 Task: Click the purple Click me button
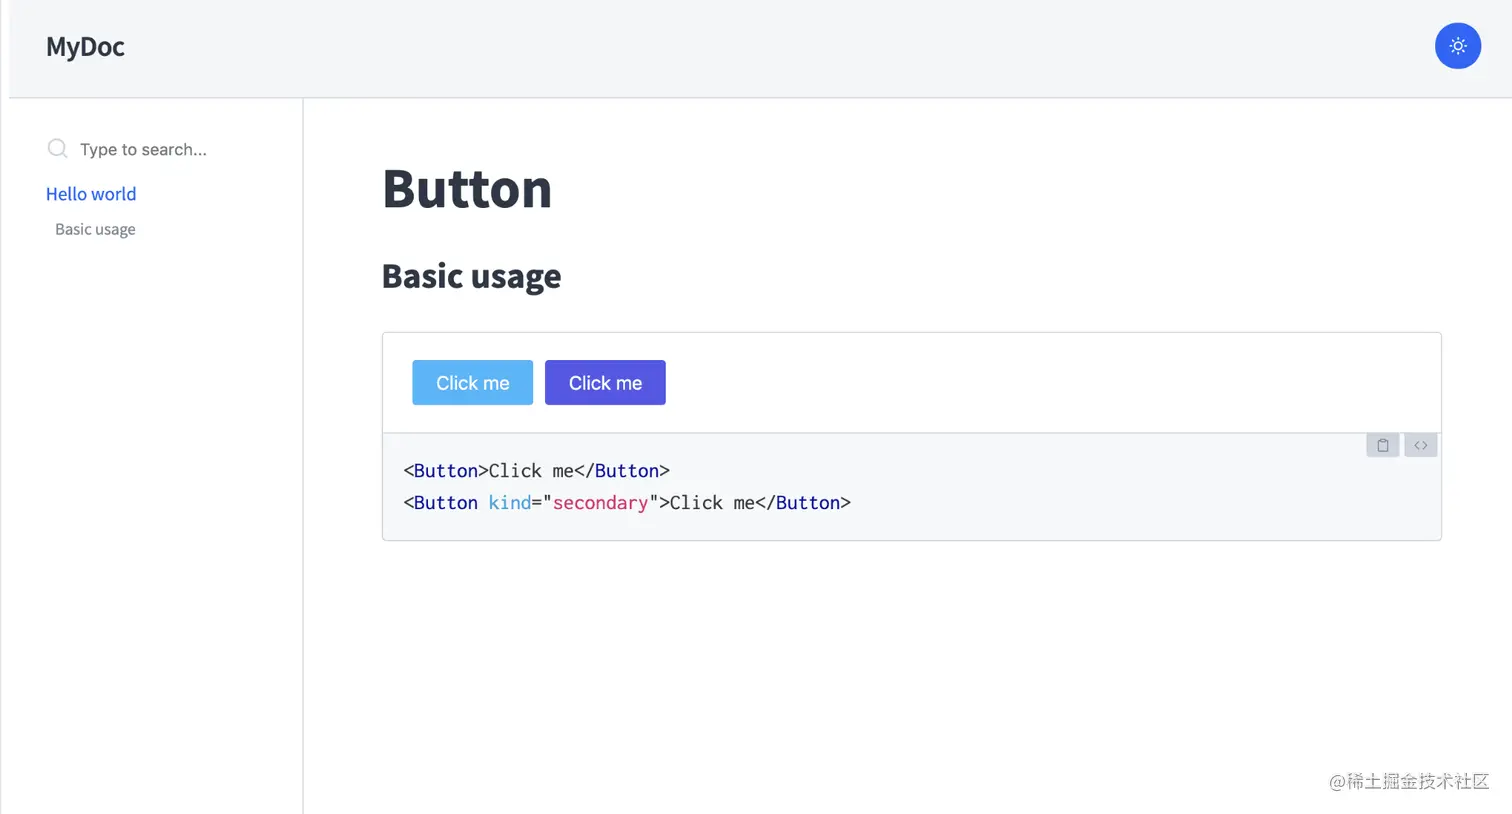[605, 383]
